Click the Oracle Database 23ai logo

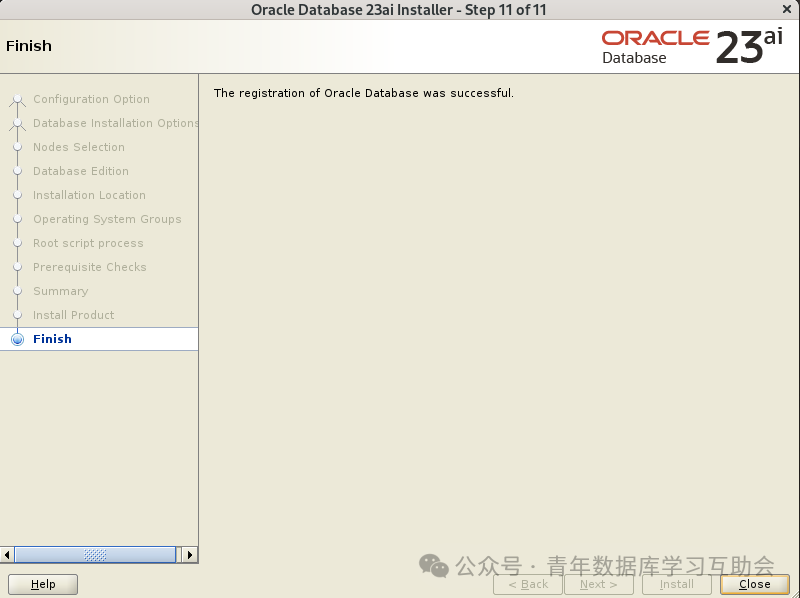click(x=692, y=47)
